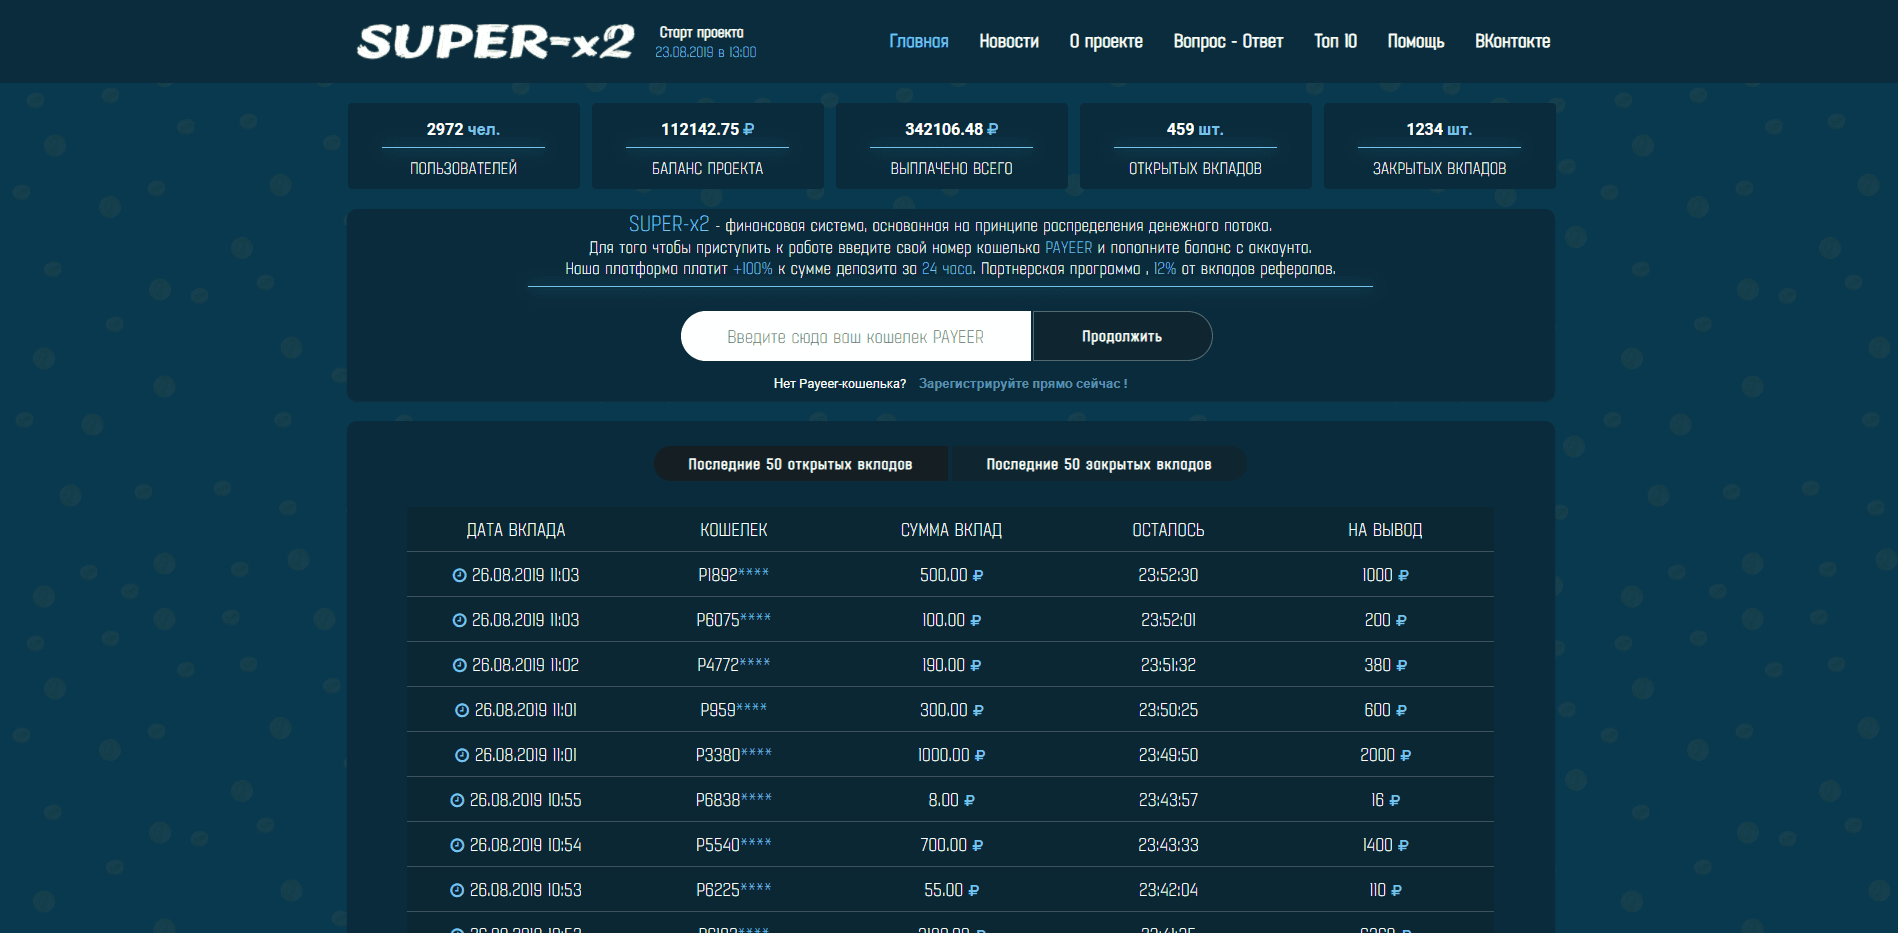The image size is (1898, 933).
Task: Click clock icon in P4772 deposit row
Action: 460,665
